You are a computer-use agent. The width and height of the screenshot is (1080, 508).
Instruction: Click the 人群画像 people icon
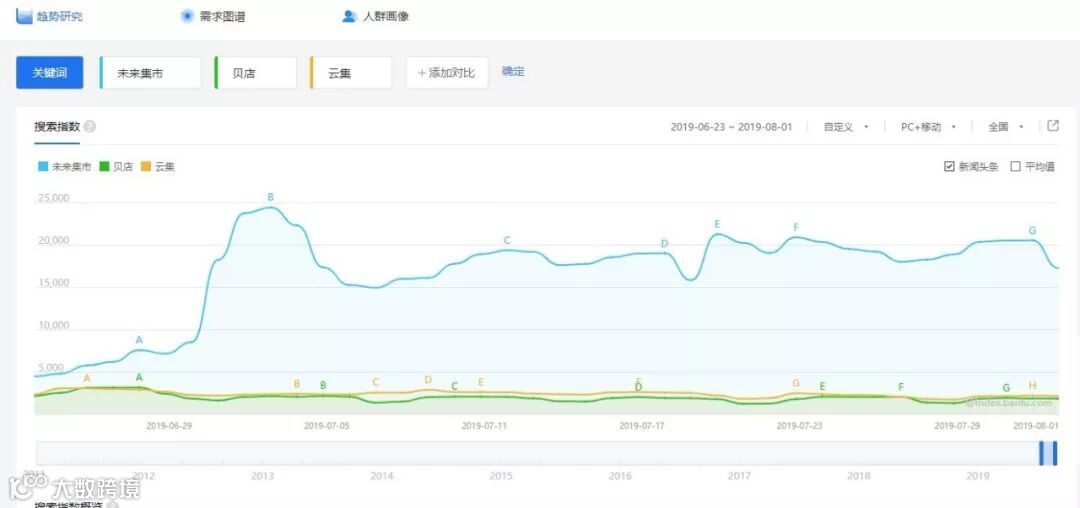pyautogui.click(x=349, y=16)
